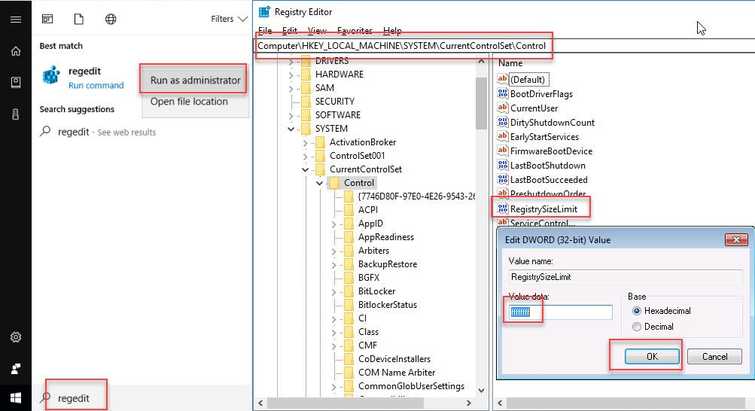Select the BitlockerStatus key
Image resolution: width=755 pixels, height=411 pixels.
[x=388, y=305]
